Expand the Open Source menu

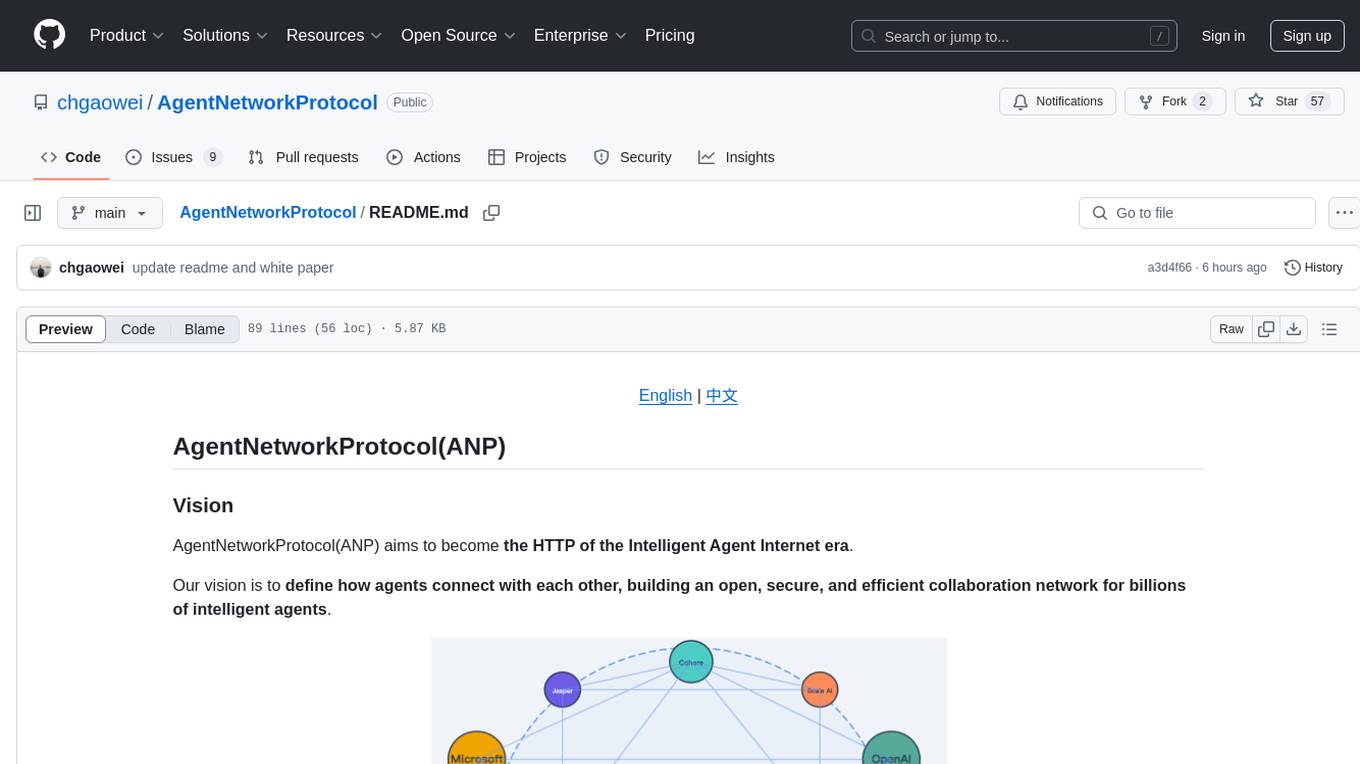click(x=458, y=35)
